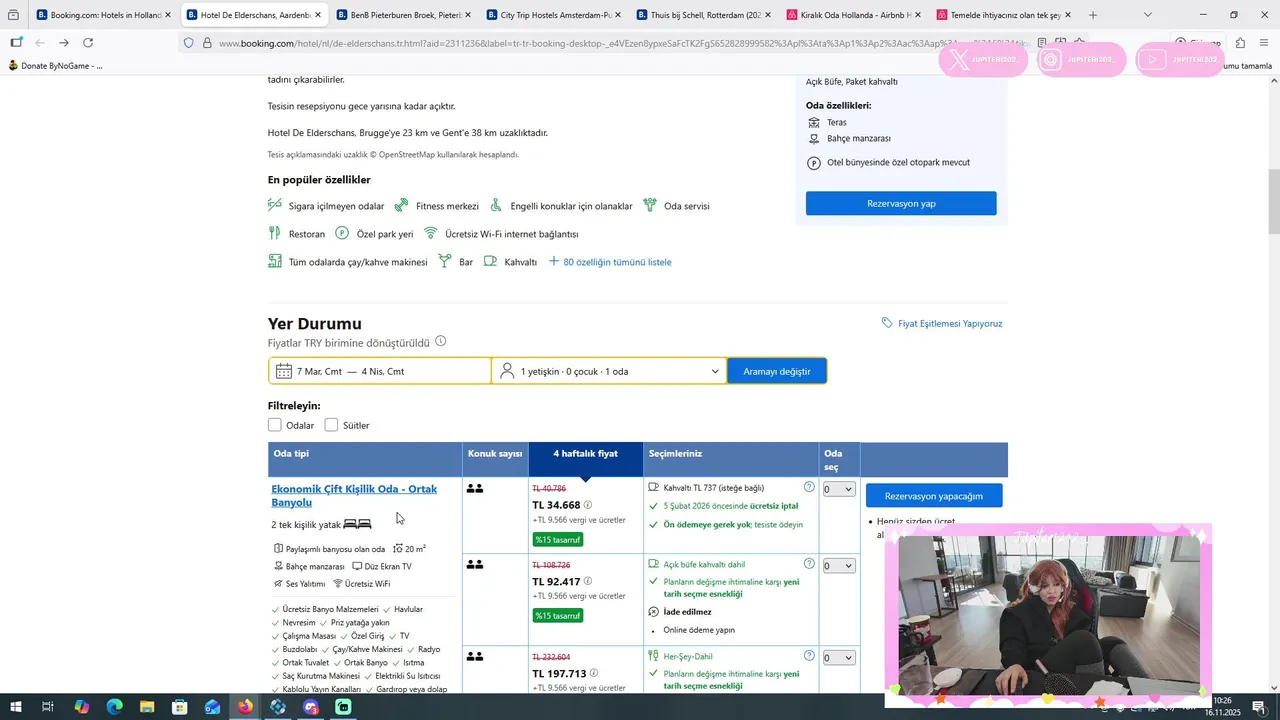Open Windows Start menu
Viewport: 1280px width, 720px height.
tap(16, 707)
